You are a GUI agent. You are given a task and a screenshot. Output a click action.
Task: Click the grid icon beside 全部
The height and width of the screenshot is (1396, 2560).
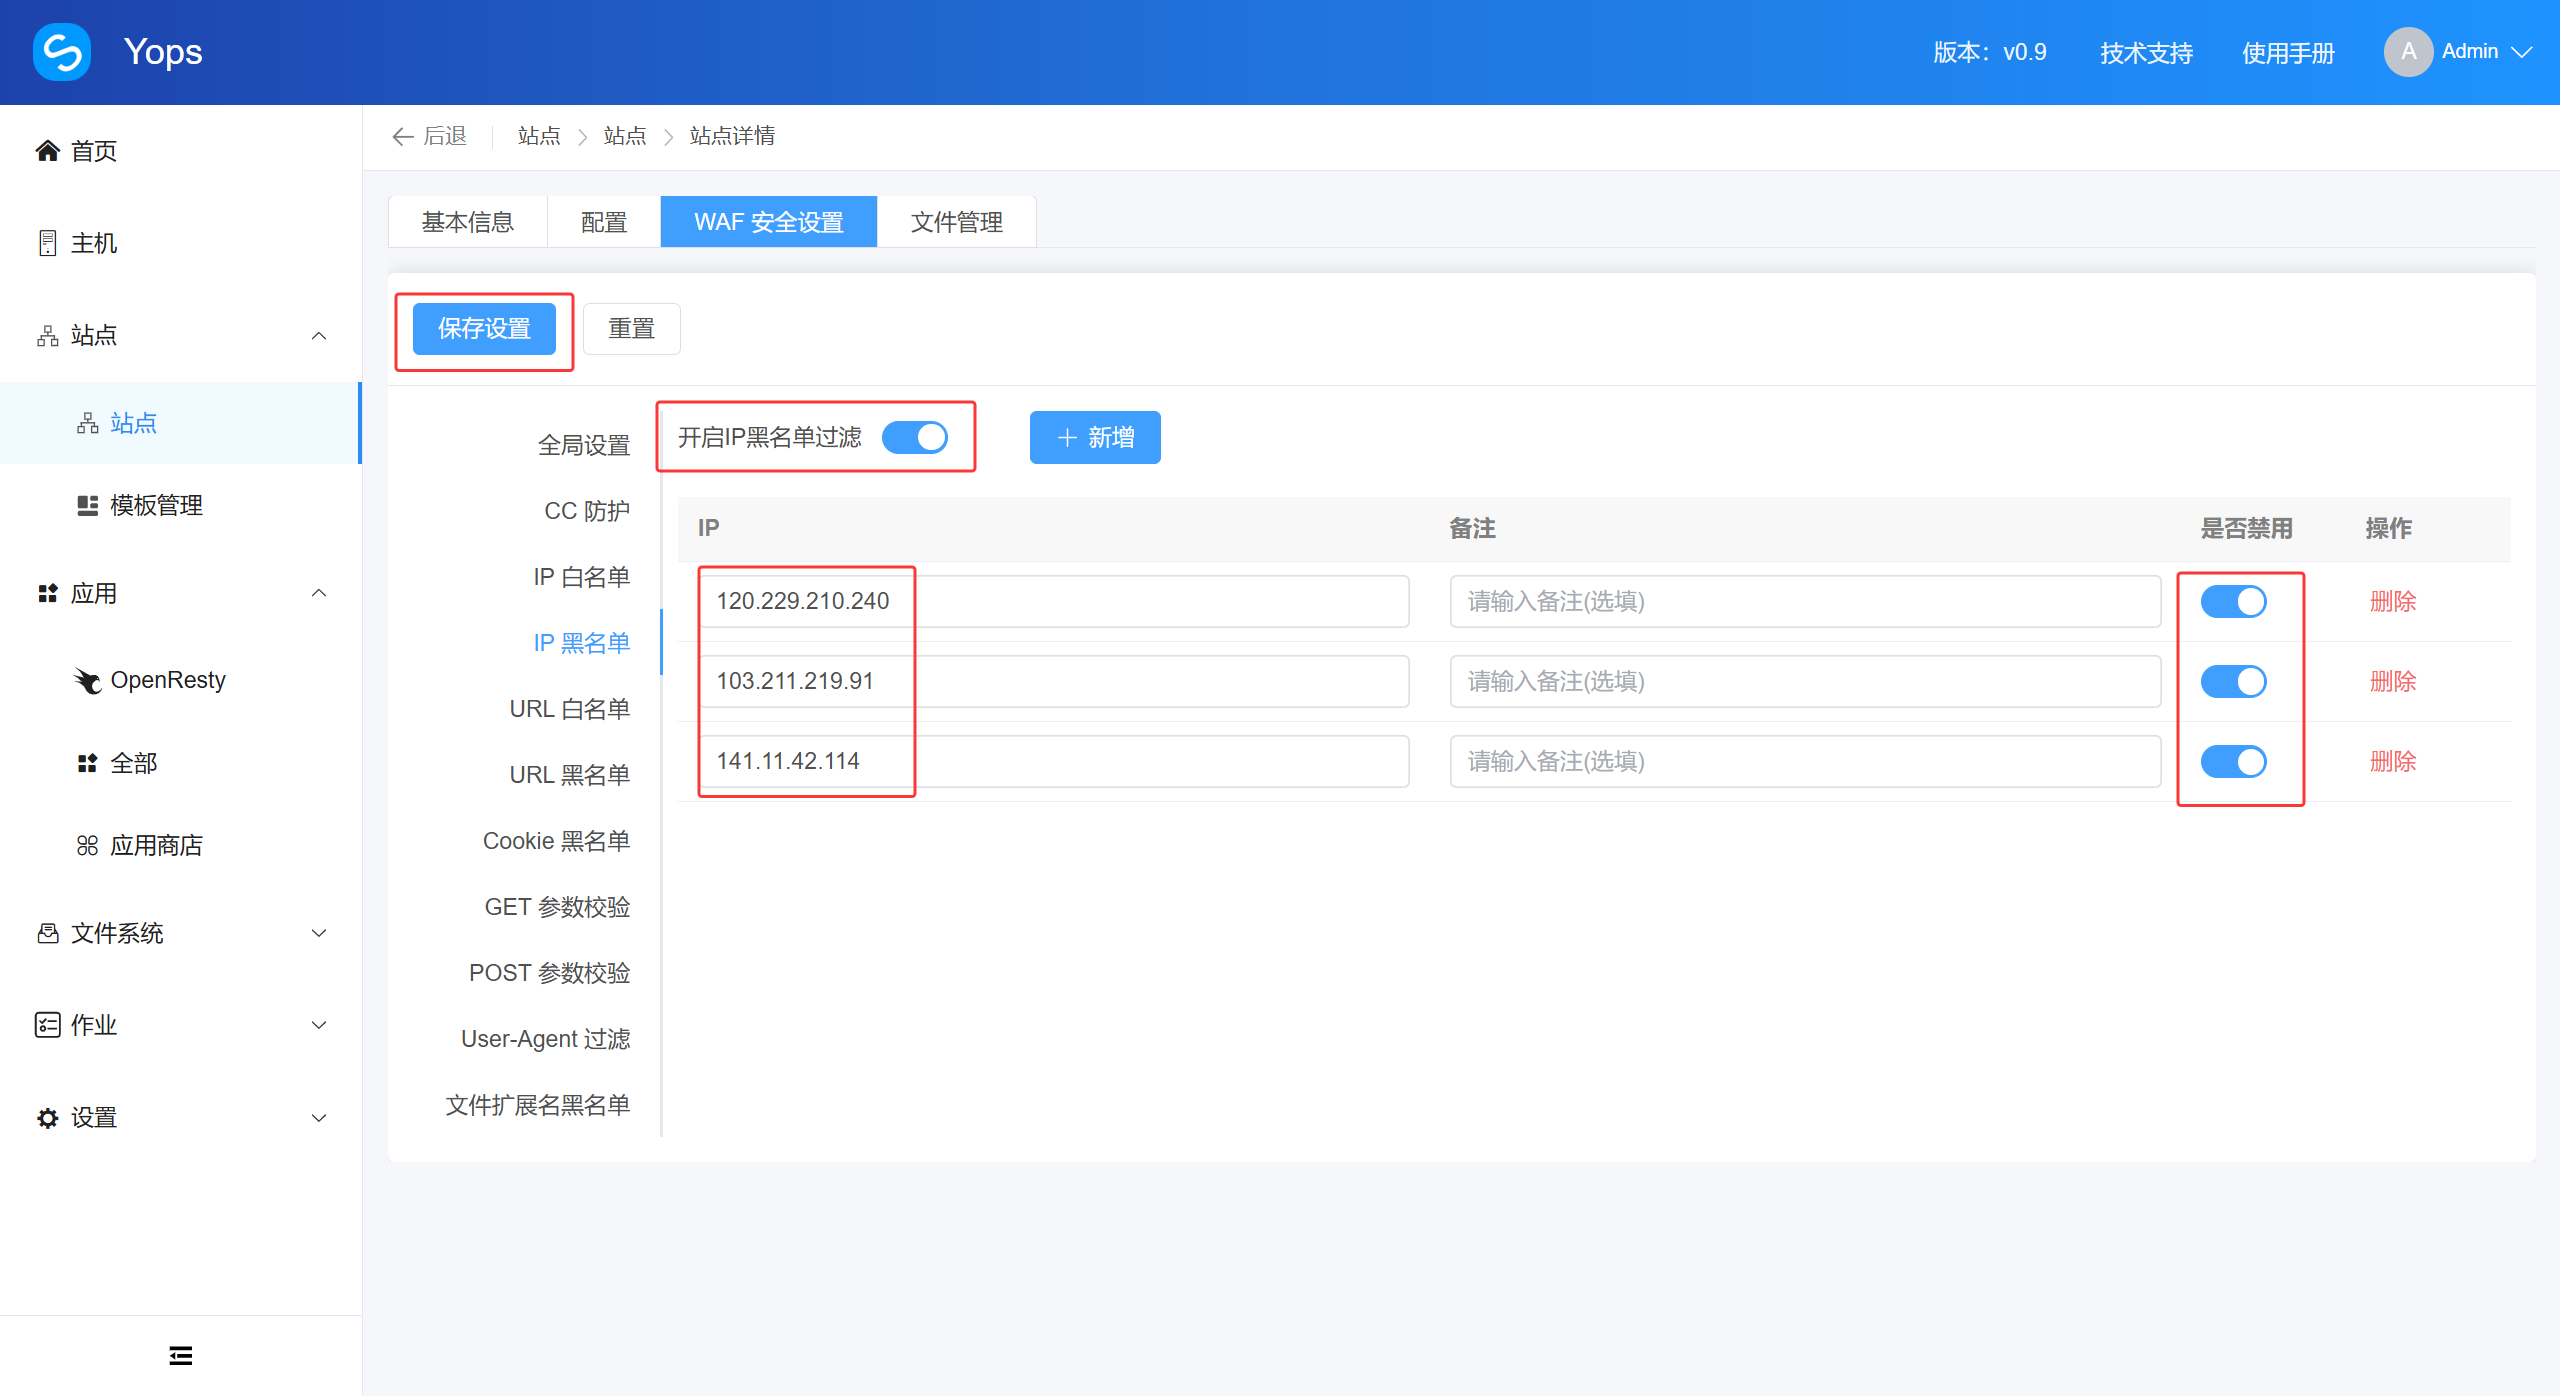coord(88,763)
